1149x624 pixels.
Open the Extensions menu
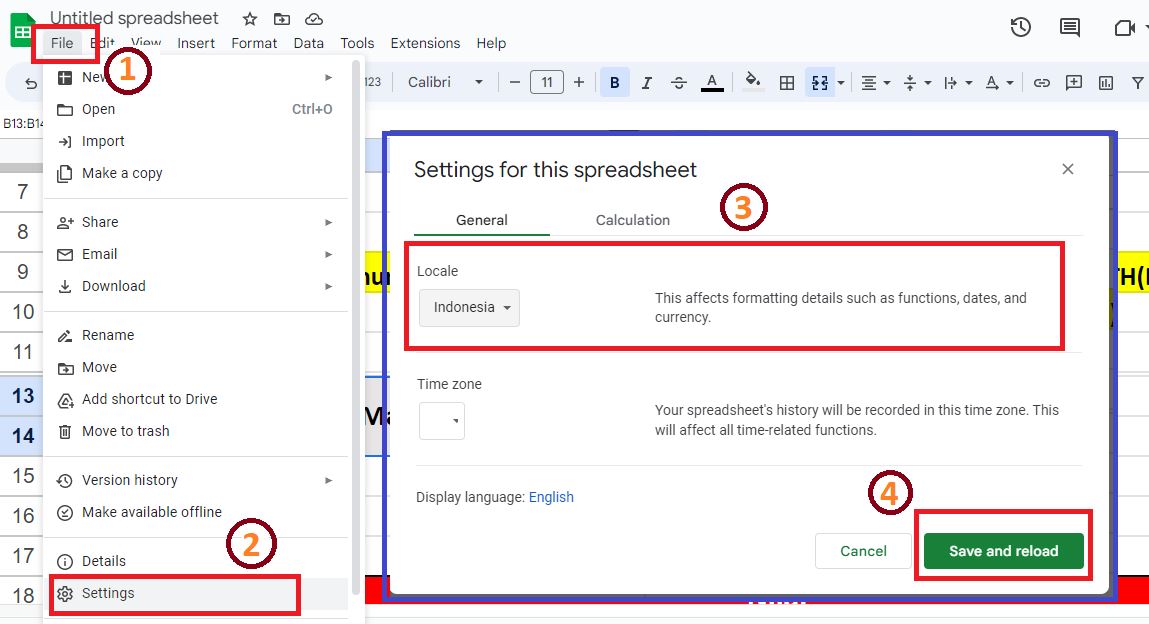(x=425, y=43)
